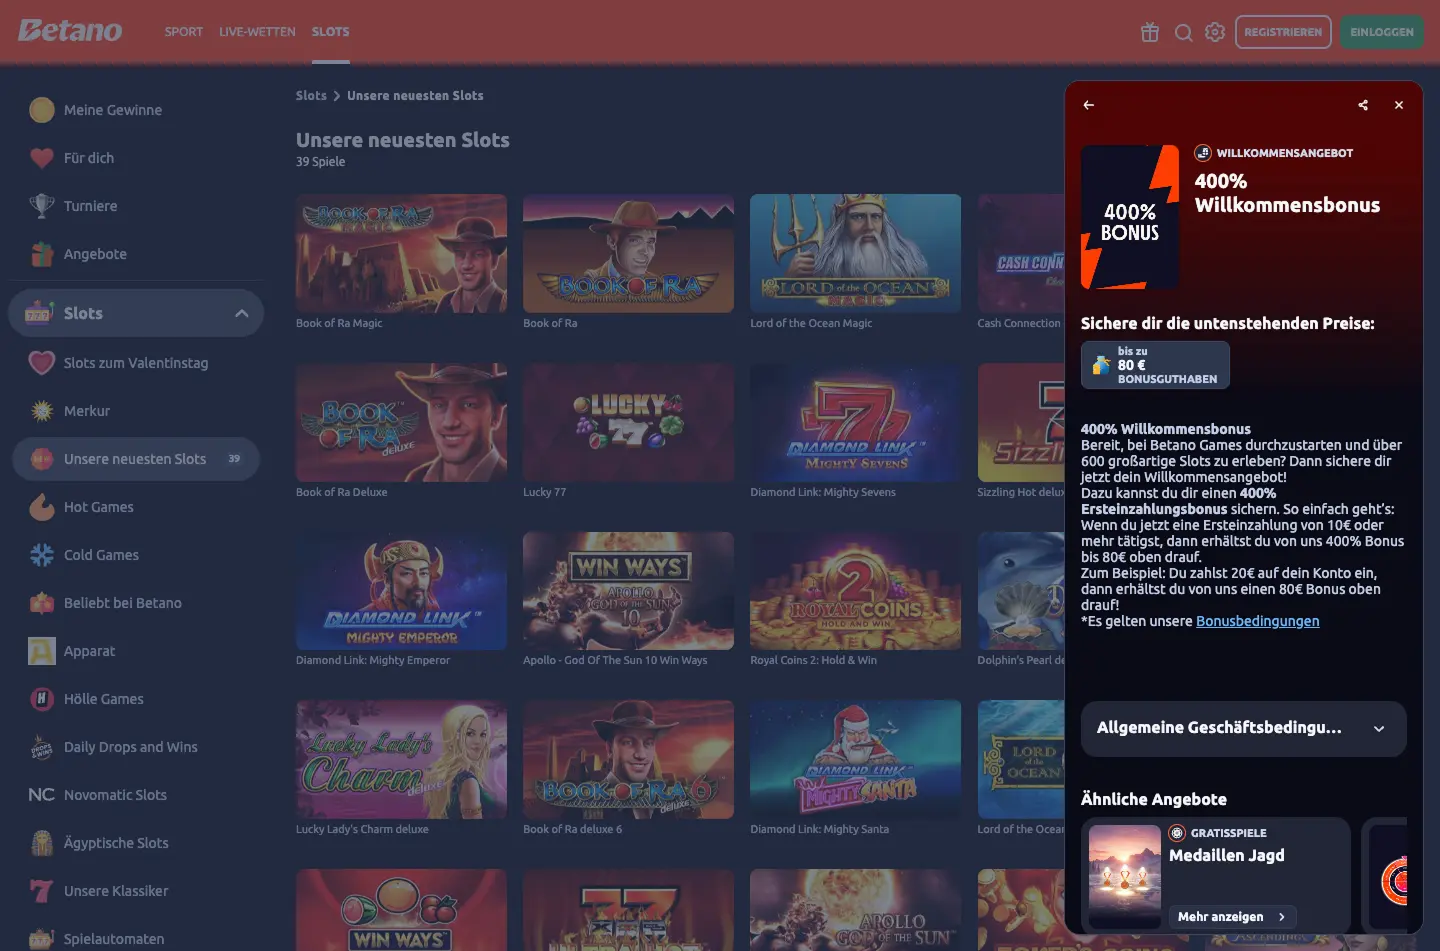Screen dimensions: 1440x951
Task: Close the welcome offer panel
Action: click(1399, 105)
